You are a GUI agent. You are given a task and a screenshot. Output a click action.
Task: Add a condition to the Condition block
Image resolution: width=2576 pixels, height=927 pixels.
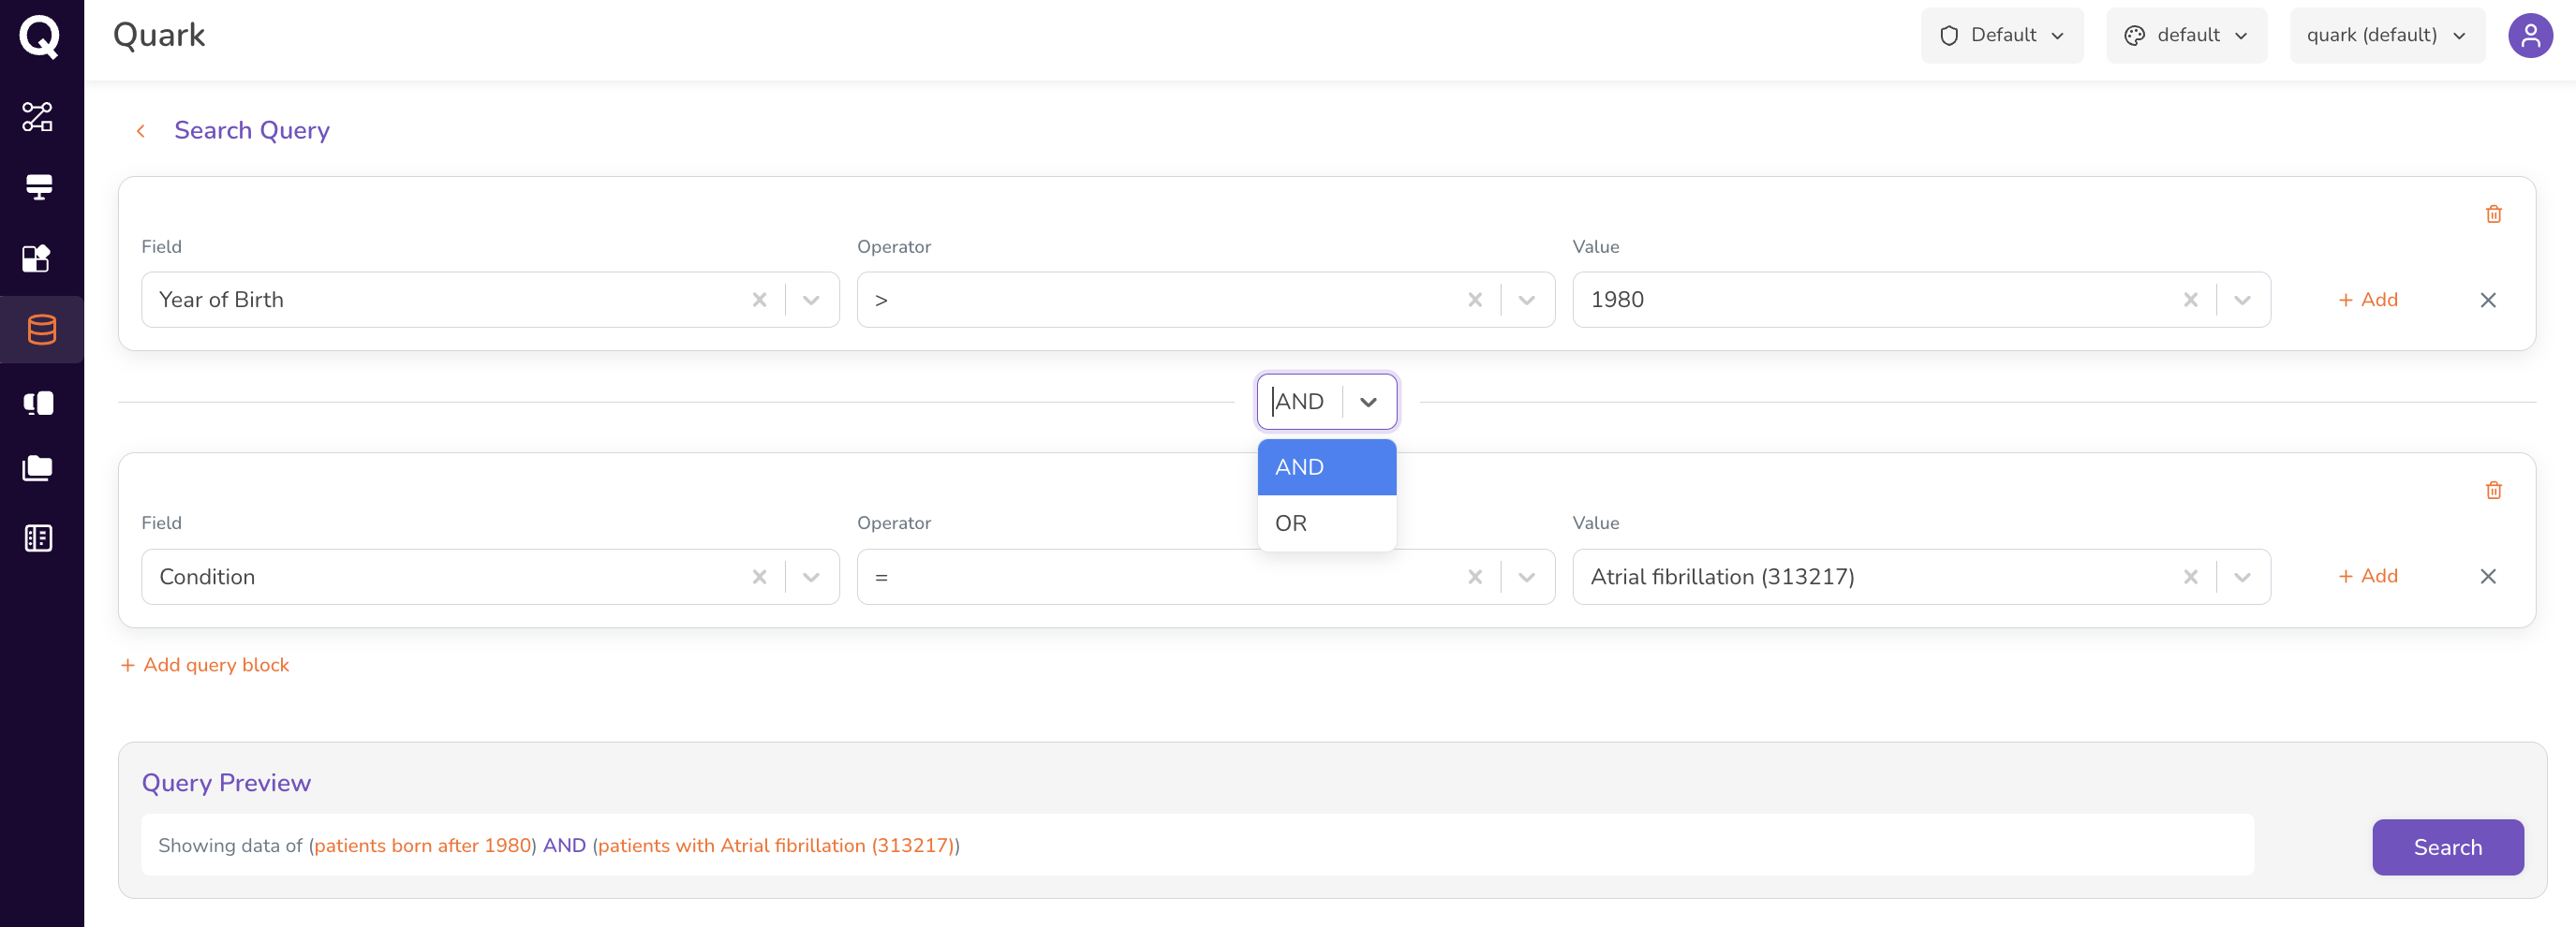[2367, 576]
